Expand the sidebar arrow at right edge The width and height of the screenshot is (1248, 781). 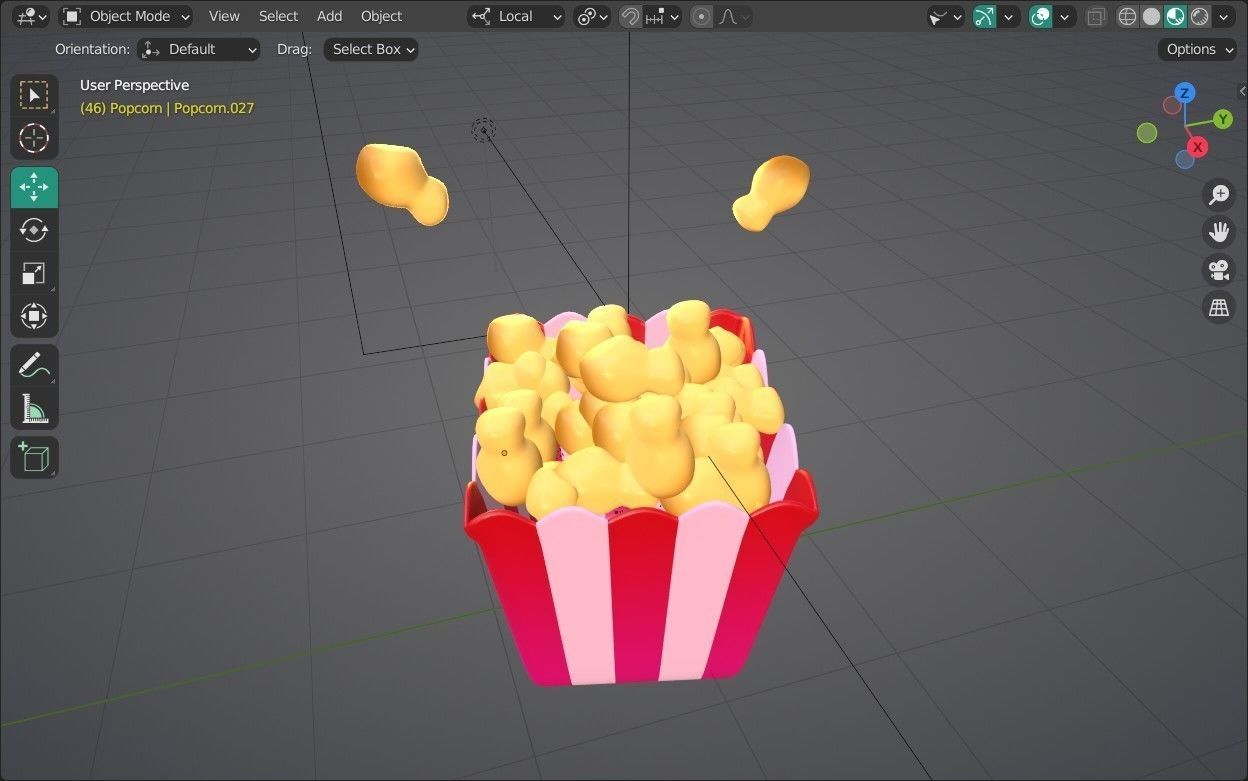tap(1241, 90)
